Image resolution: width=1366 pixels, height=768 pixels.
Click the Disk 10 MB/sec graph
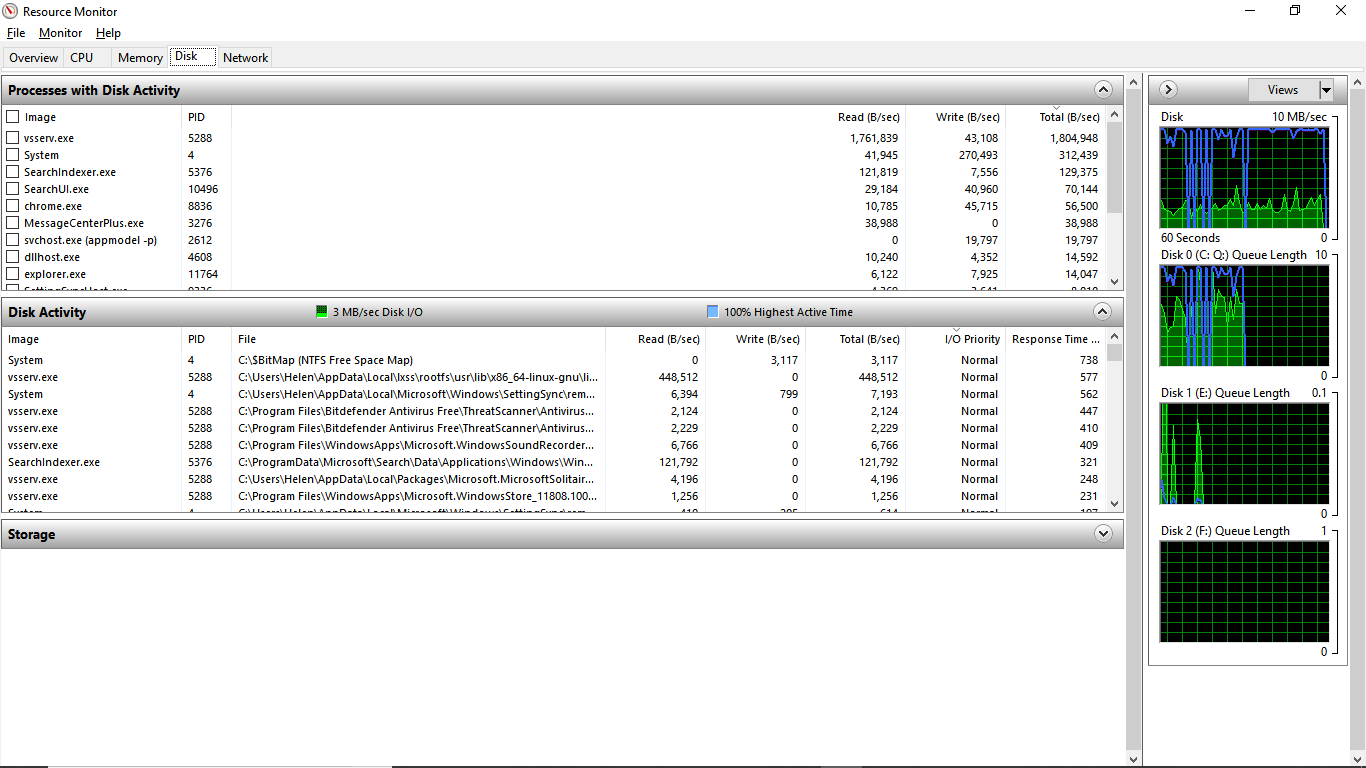click(1244, 177)
